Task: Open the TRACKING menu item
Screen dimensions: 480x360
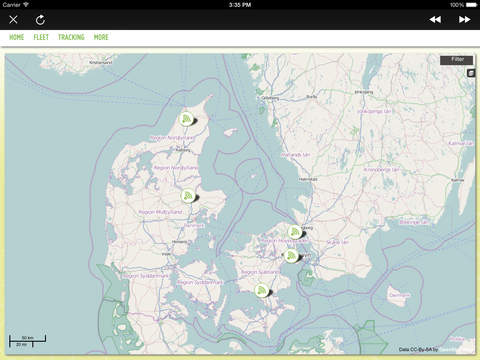Action: [71, 37]
